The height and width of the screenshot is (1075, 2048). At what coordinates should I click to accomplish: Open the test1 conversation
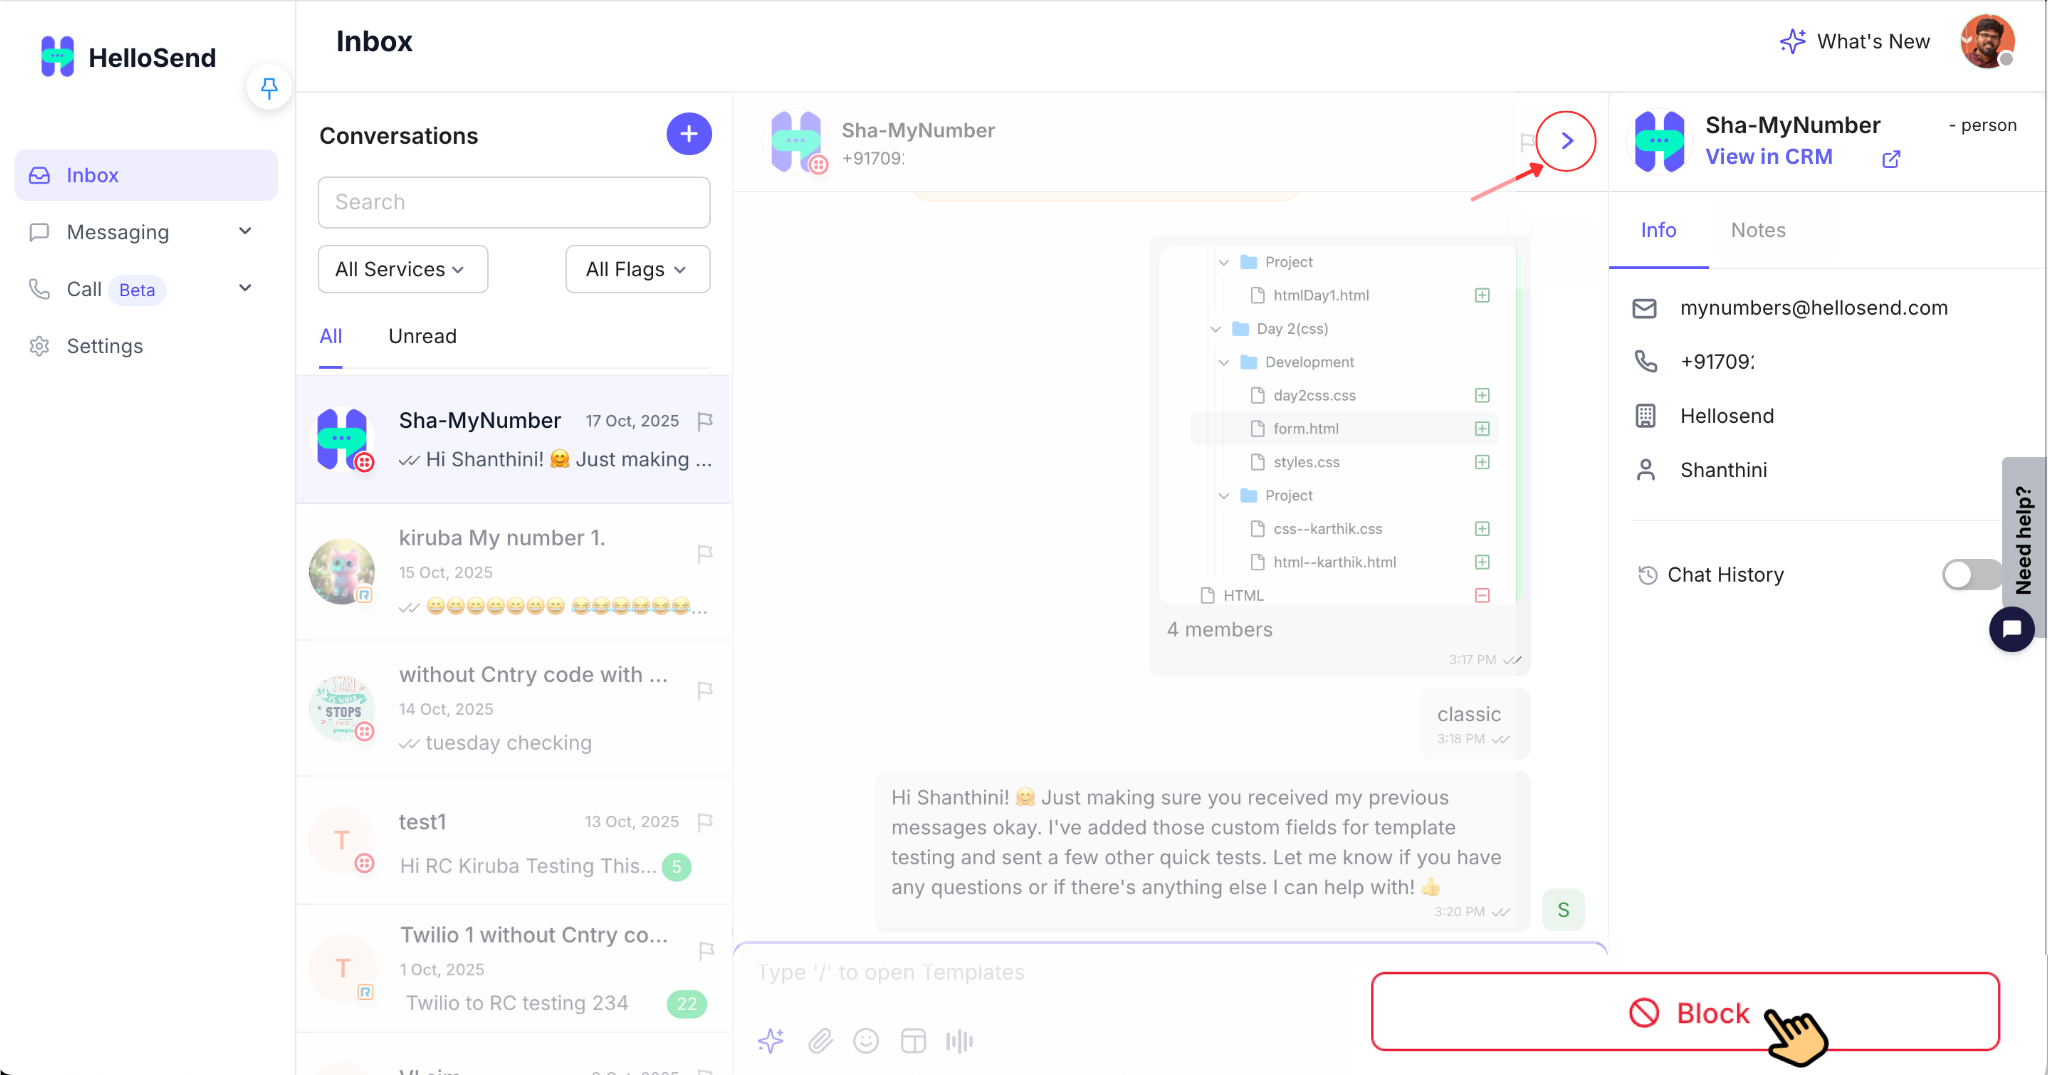(x=514, y=842)
